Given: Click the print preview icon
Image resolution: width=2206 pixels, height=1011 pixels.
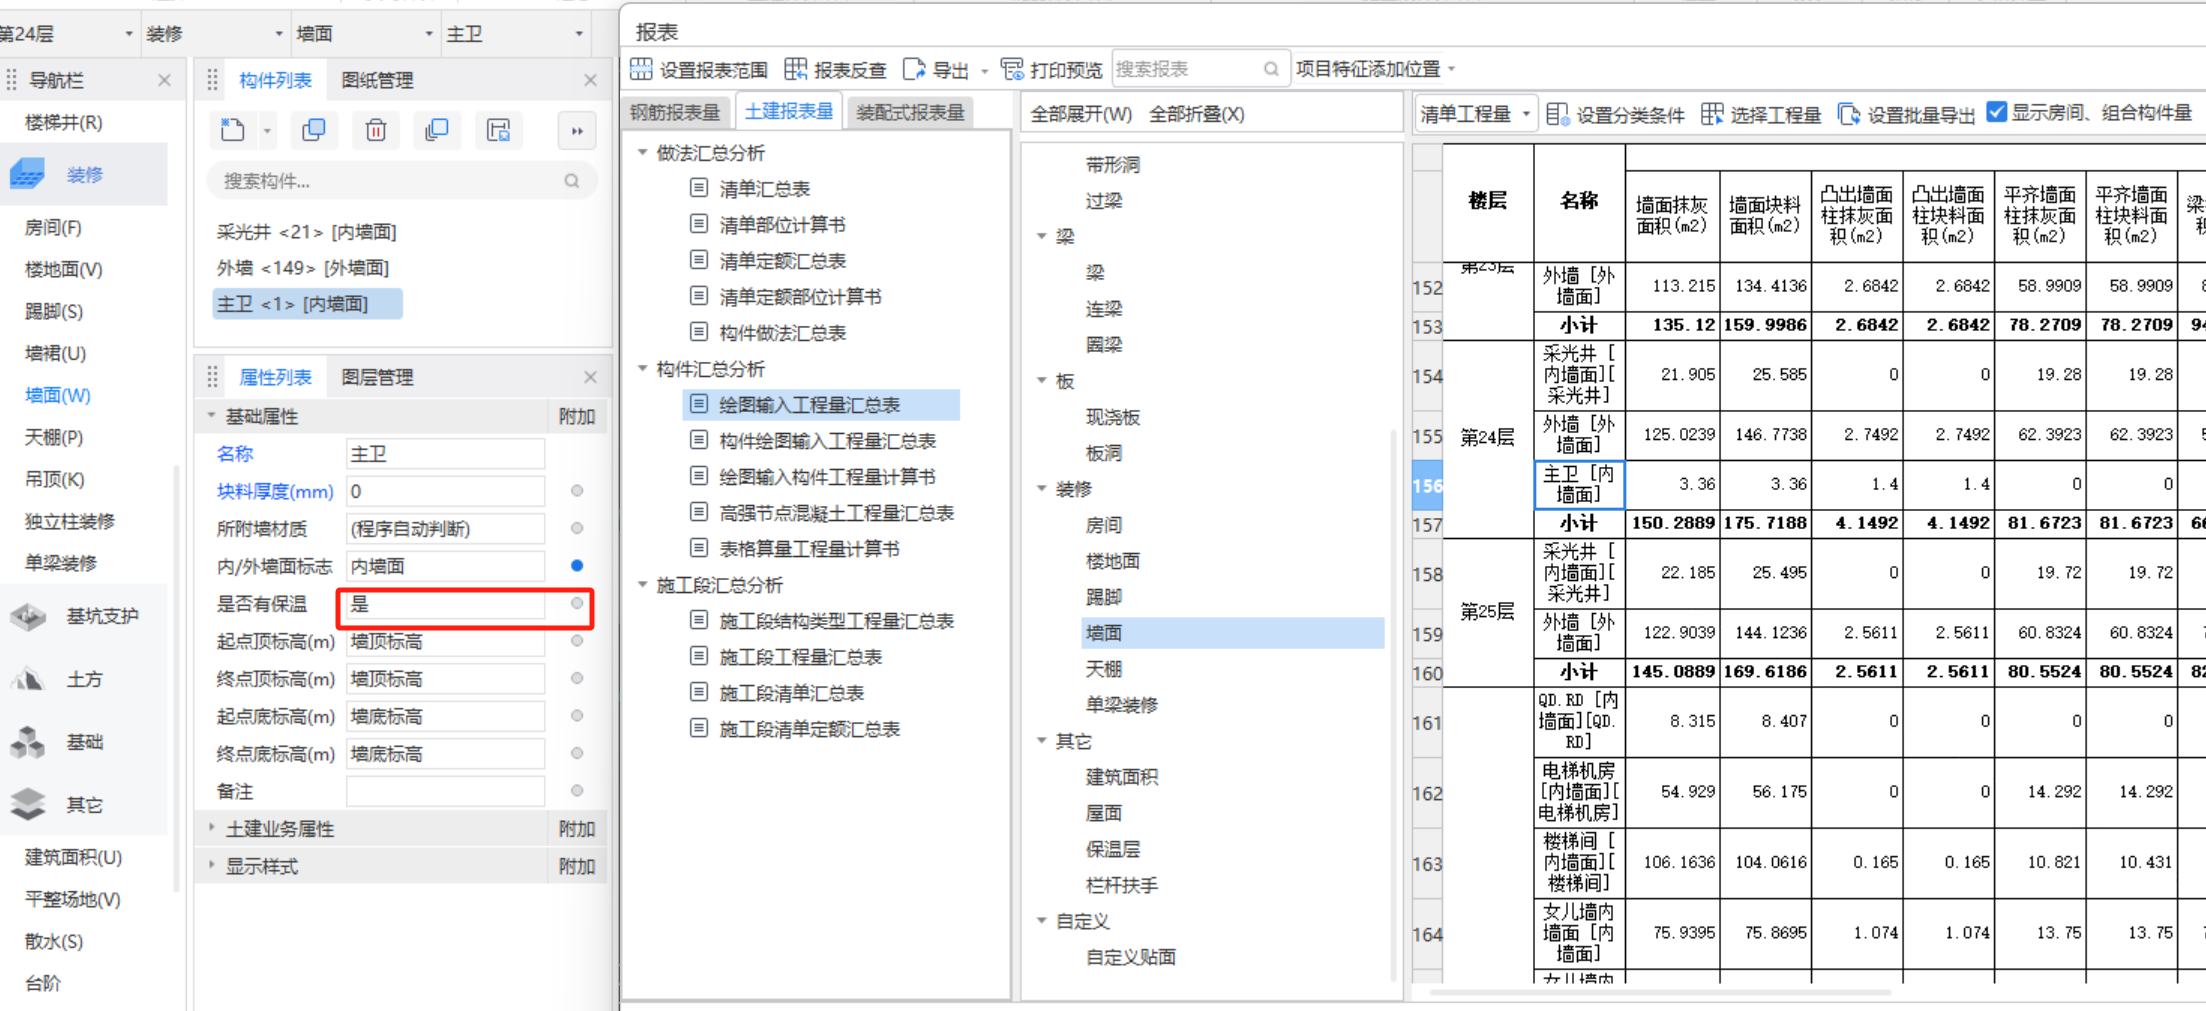Looking at the screenshot, I should pos(1012,69).
